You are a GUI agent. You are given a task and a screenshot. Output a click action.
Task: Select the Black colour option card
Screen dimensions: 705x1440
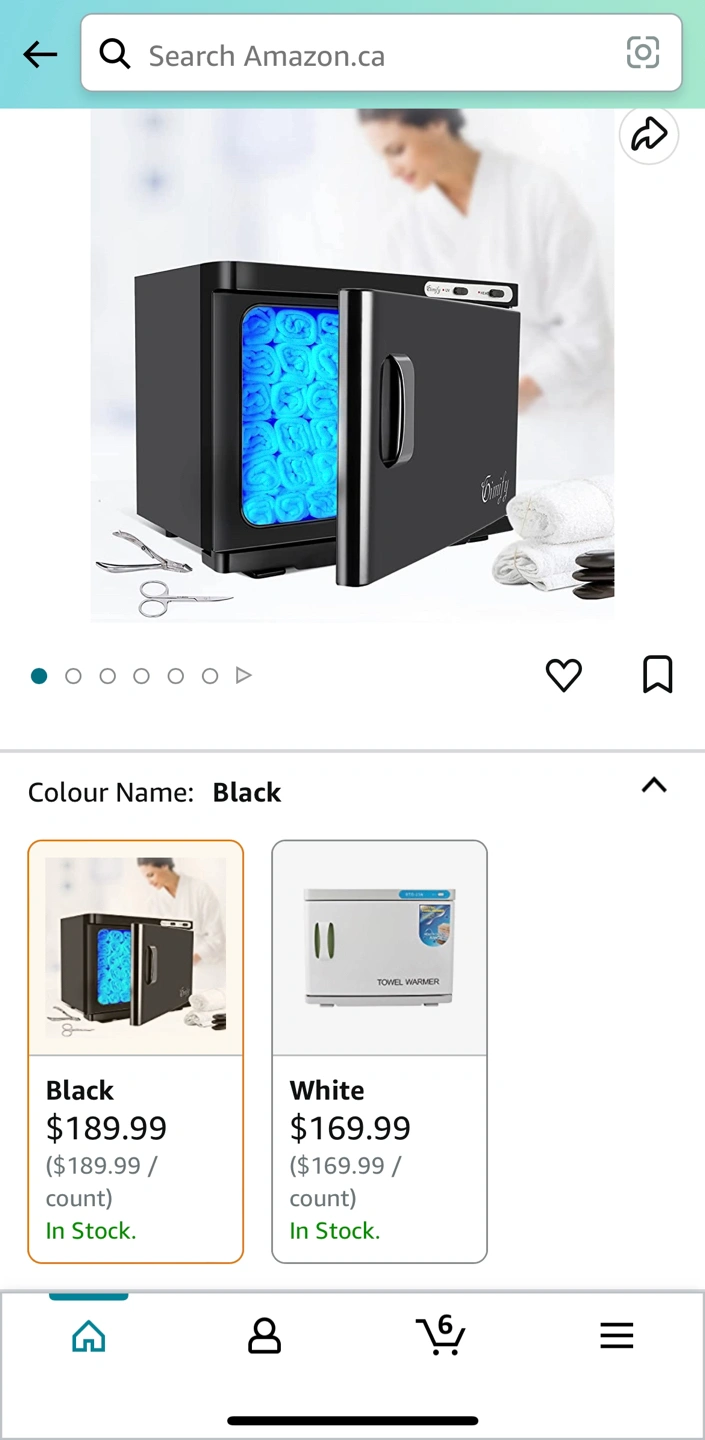[x=136, y=1052]
